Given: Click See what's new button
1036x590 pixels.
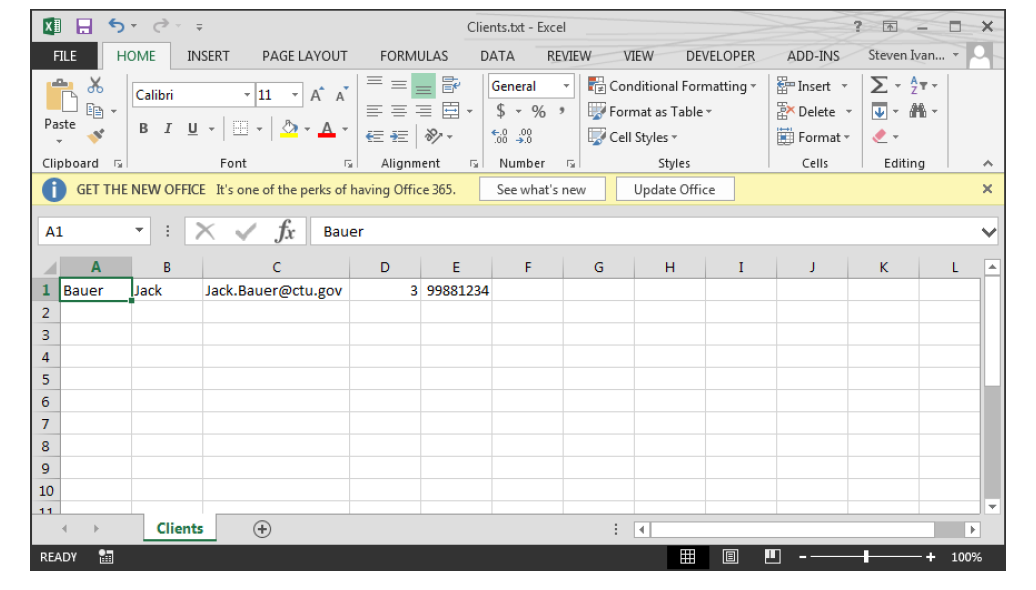Looking at the screenshot, I should 542,190.
